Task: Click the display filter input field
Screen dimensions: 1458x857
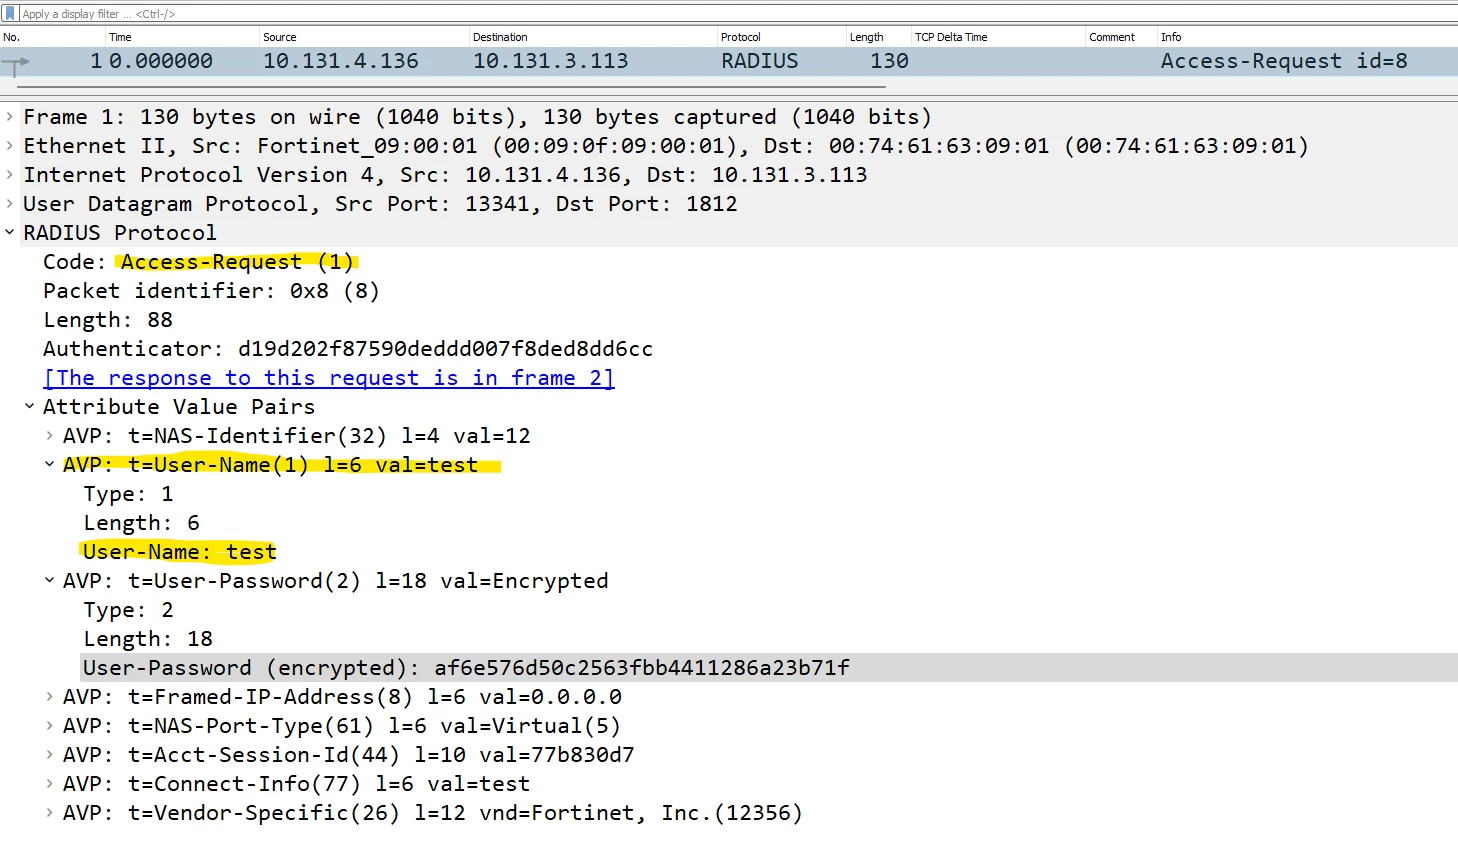Action: [x=738, y=13]
